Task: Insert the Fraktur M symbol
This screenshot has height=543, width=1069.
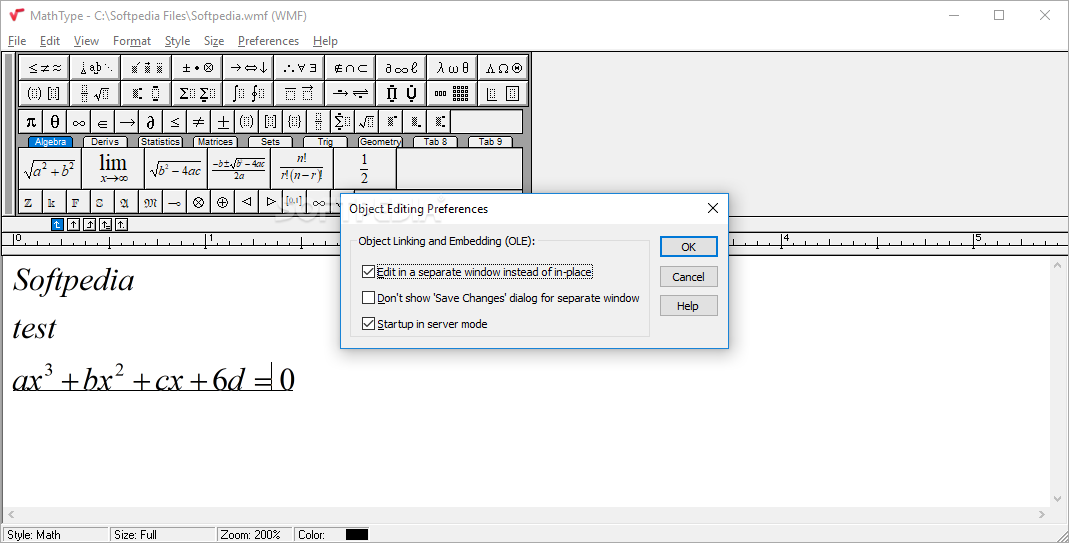Action: tap(150, 203)
